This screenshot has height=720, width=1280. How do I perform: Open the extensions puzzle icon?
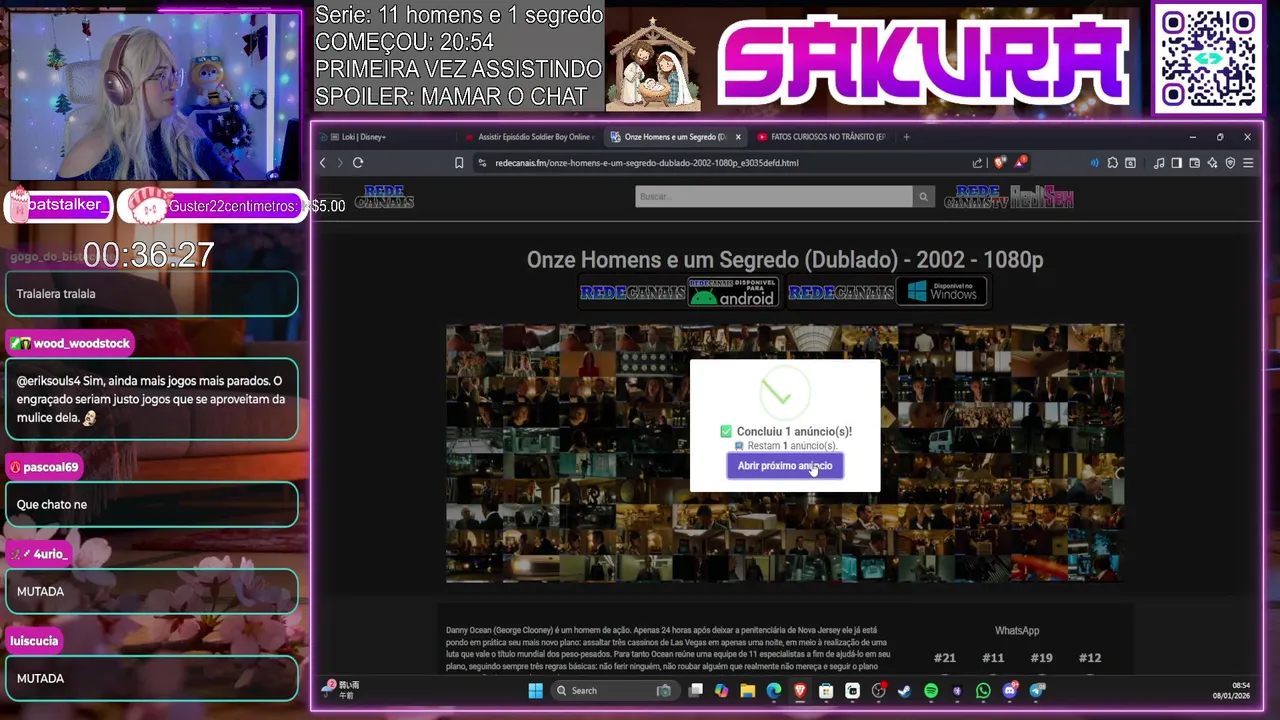1112,163
